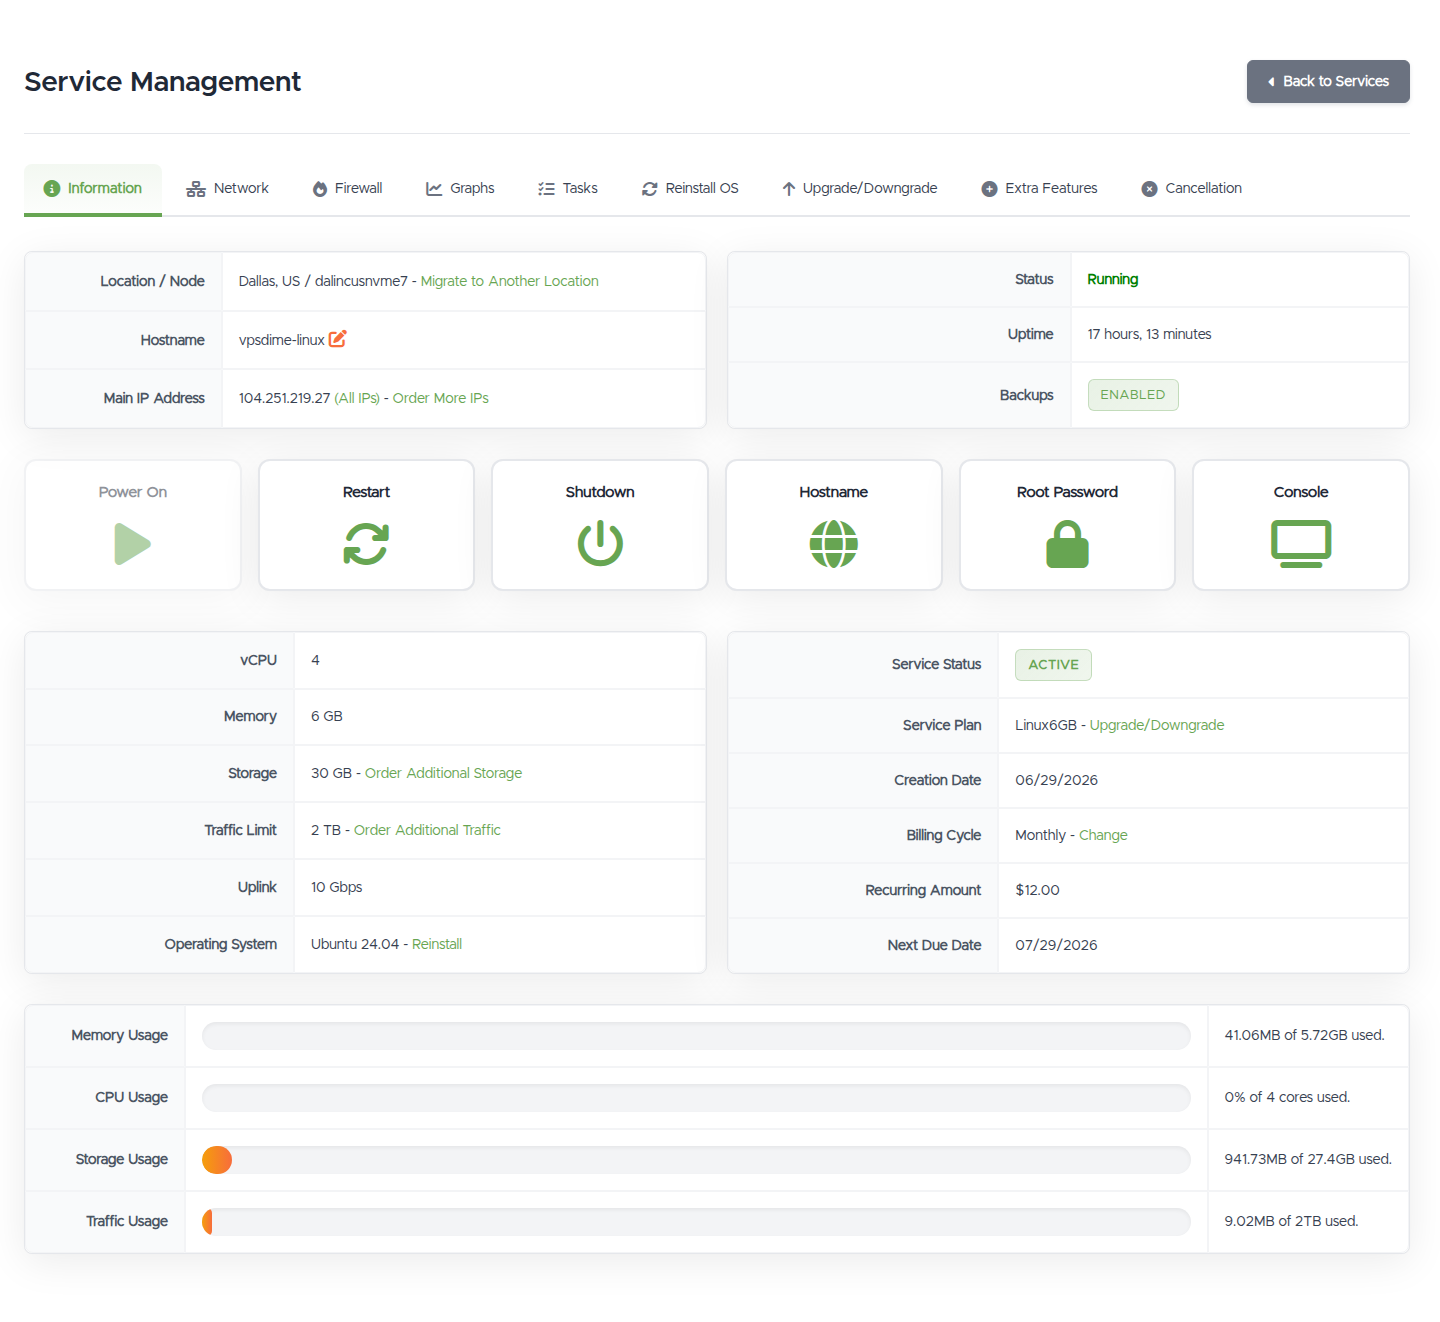Click the Back to Services caret icon
Image resolution: width=1440 pixels, height=1322 pixels.
(1271, 82)
